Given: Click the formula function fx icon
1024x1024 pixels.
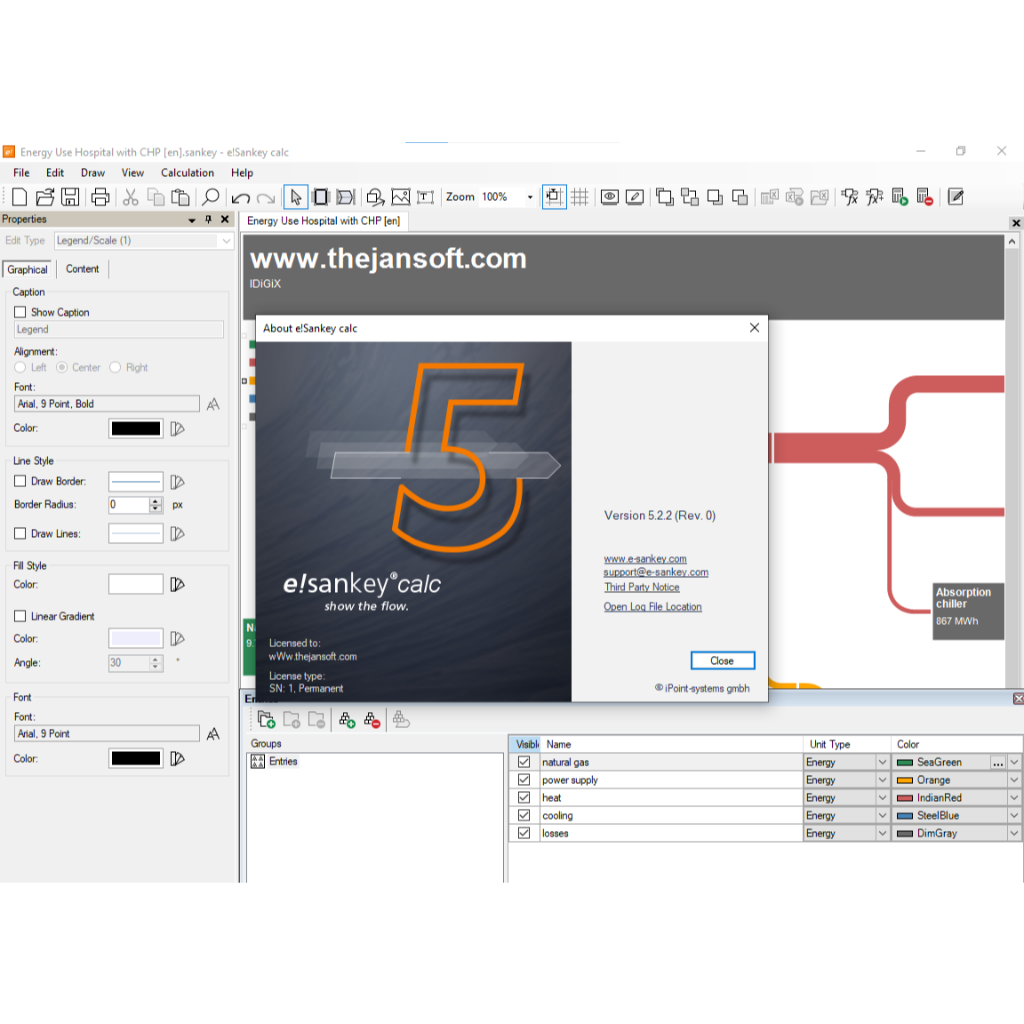Looking at the screenshot, I should coord(850,197).
